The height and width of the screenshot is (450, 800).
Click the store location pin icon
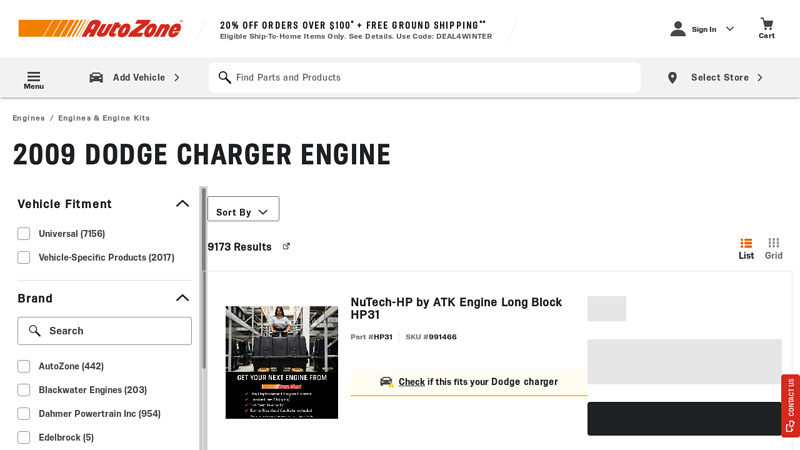[x=672, y=78]
